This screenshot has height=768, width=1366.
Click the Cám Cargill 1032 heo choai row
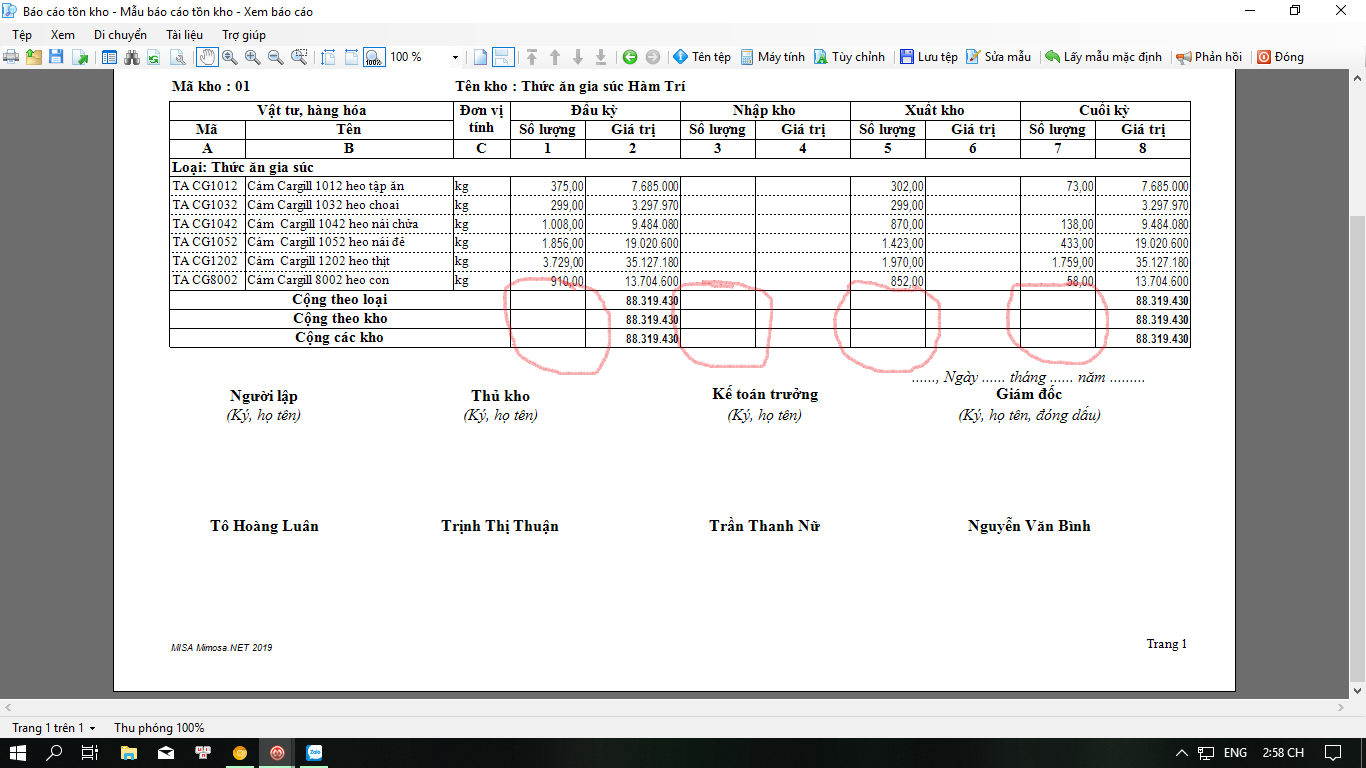click(x=680, y=205)
